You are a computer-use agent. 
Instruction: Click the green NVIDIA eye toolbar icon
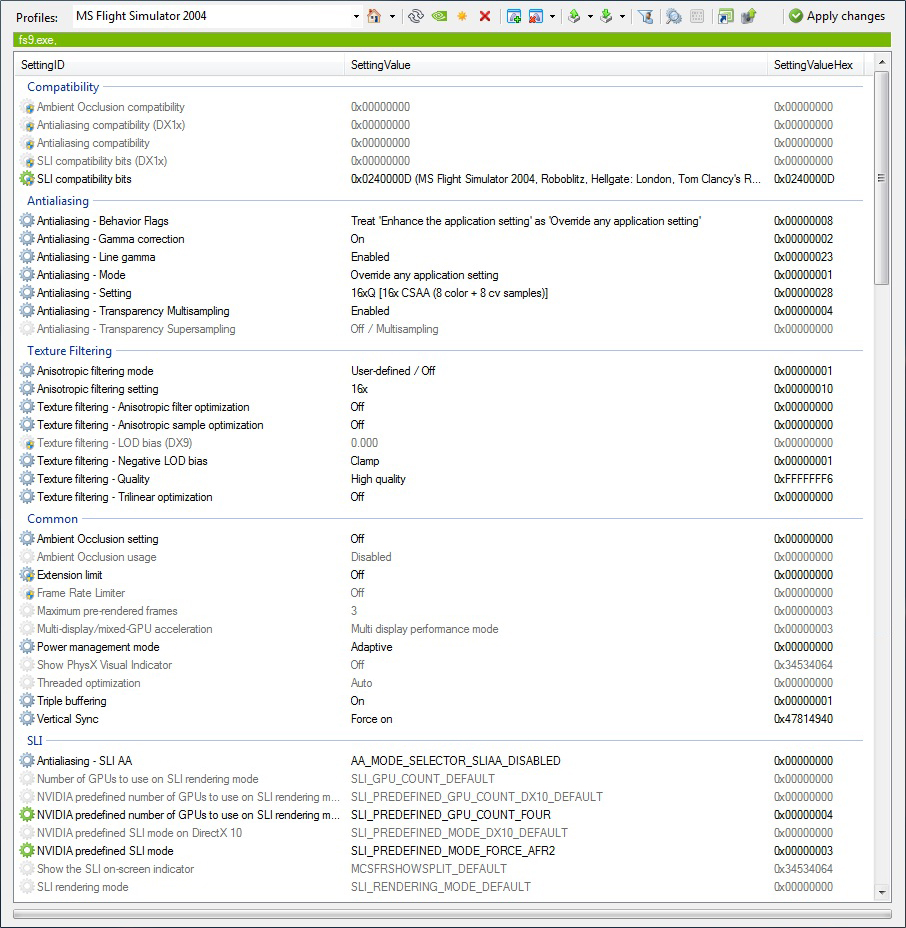pos(439,17)
